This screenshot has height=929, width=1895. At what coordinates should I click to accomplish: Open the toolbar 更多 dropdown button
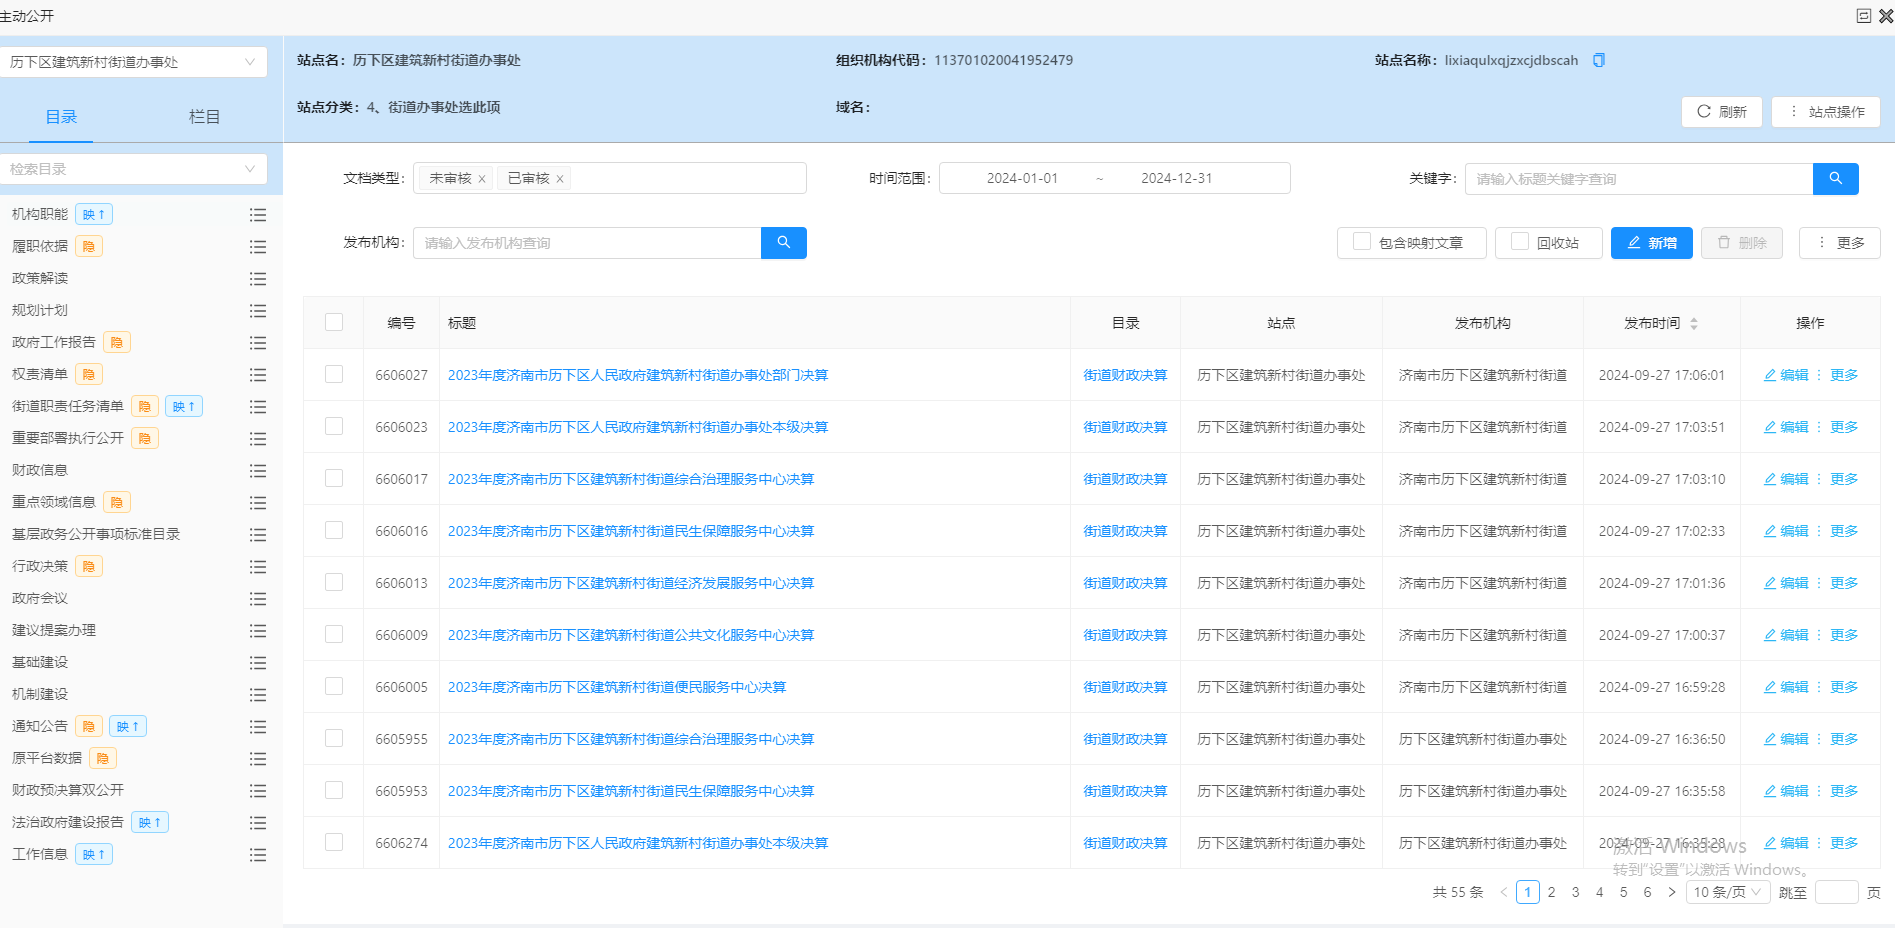(1840, 243)
